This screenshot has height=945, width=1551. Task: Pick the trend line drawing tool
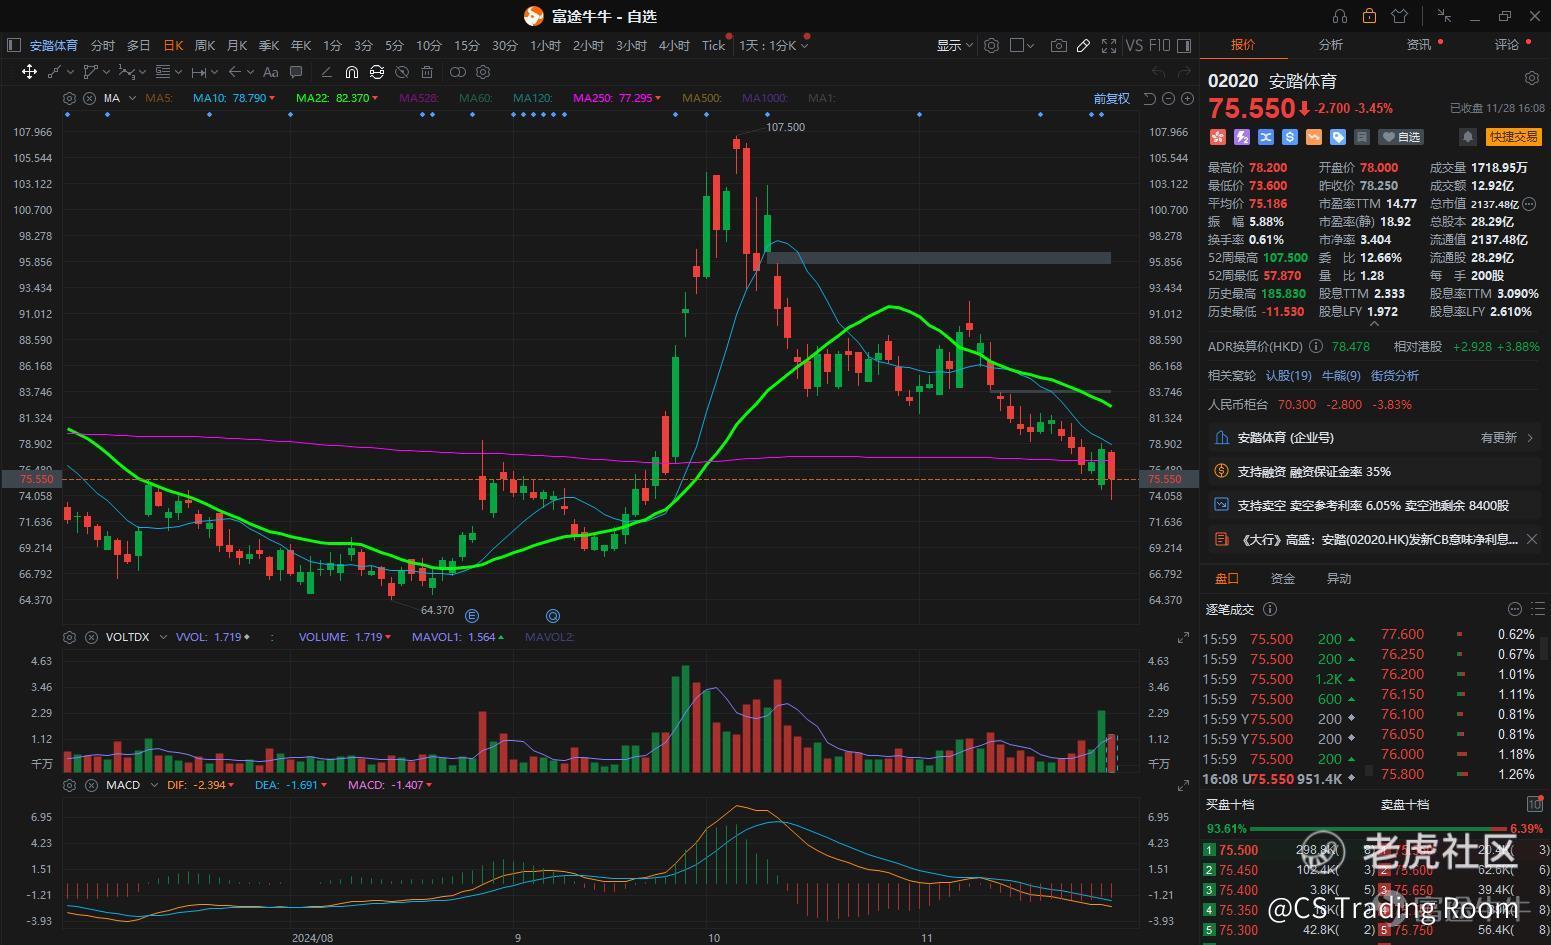(x=55, y=72)
